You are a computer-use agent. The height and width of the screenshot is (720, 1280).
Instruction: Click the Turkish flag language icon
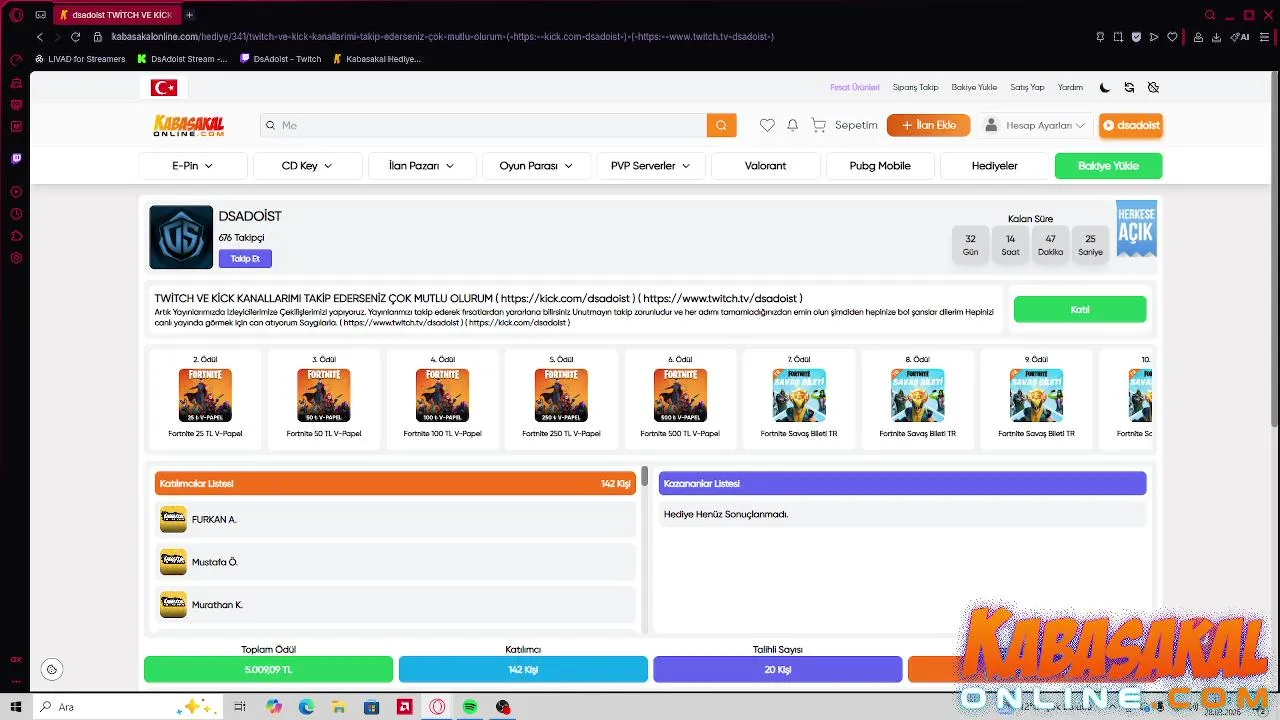[164, 88]
